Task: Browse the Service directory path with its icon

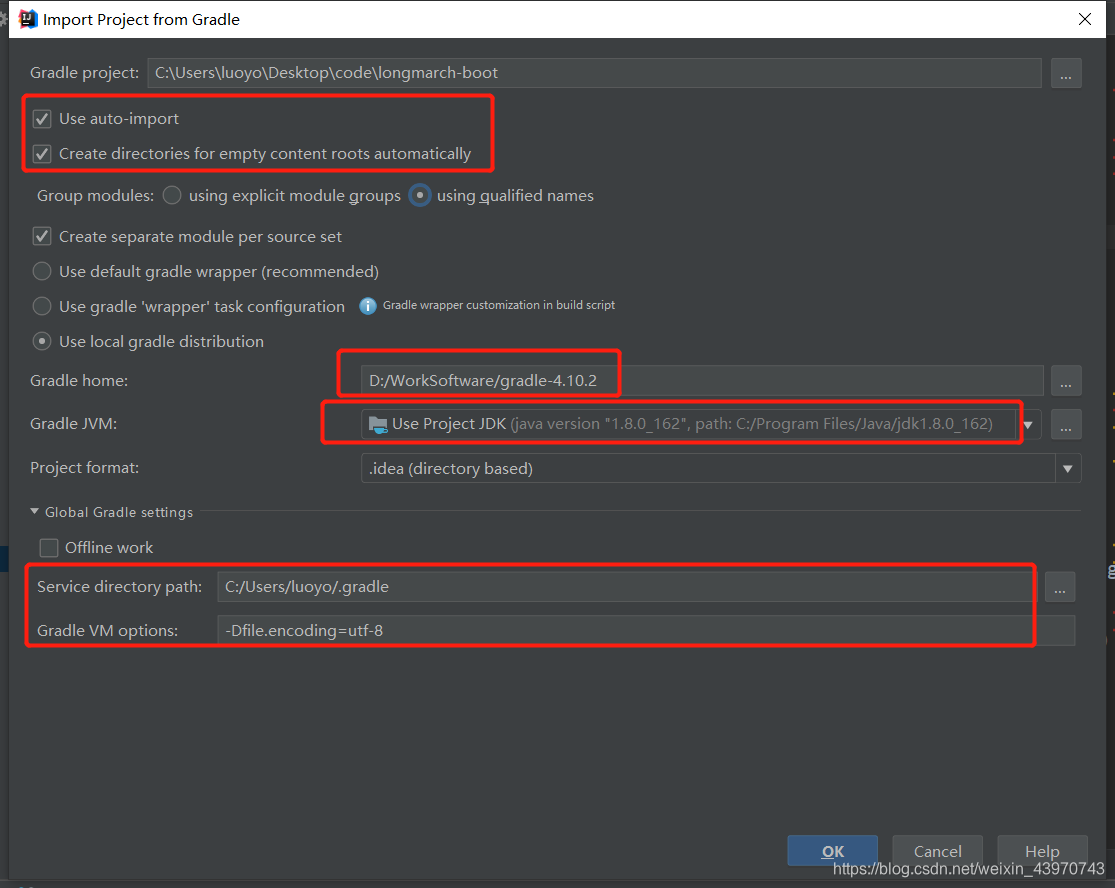Action: (x=1060, y=587)
